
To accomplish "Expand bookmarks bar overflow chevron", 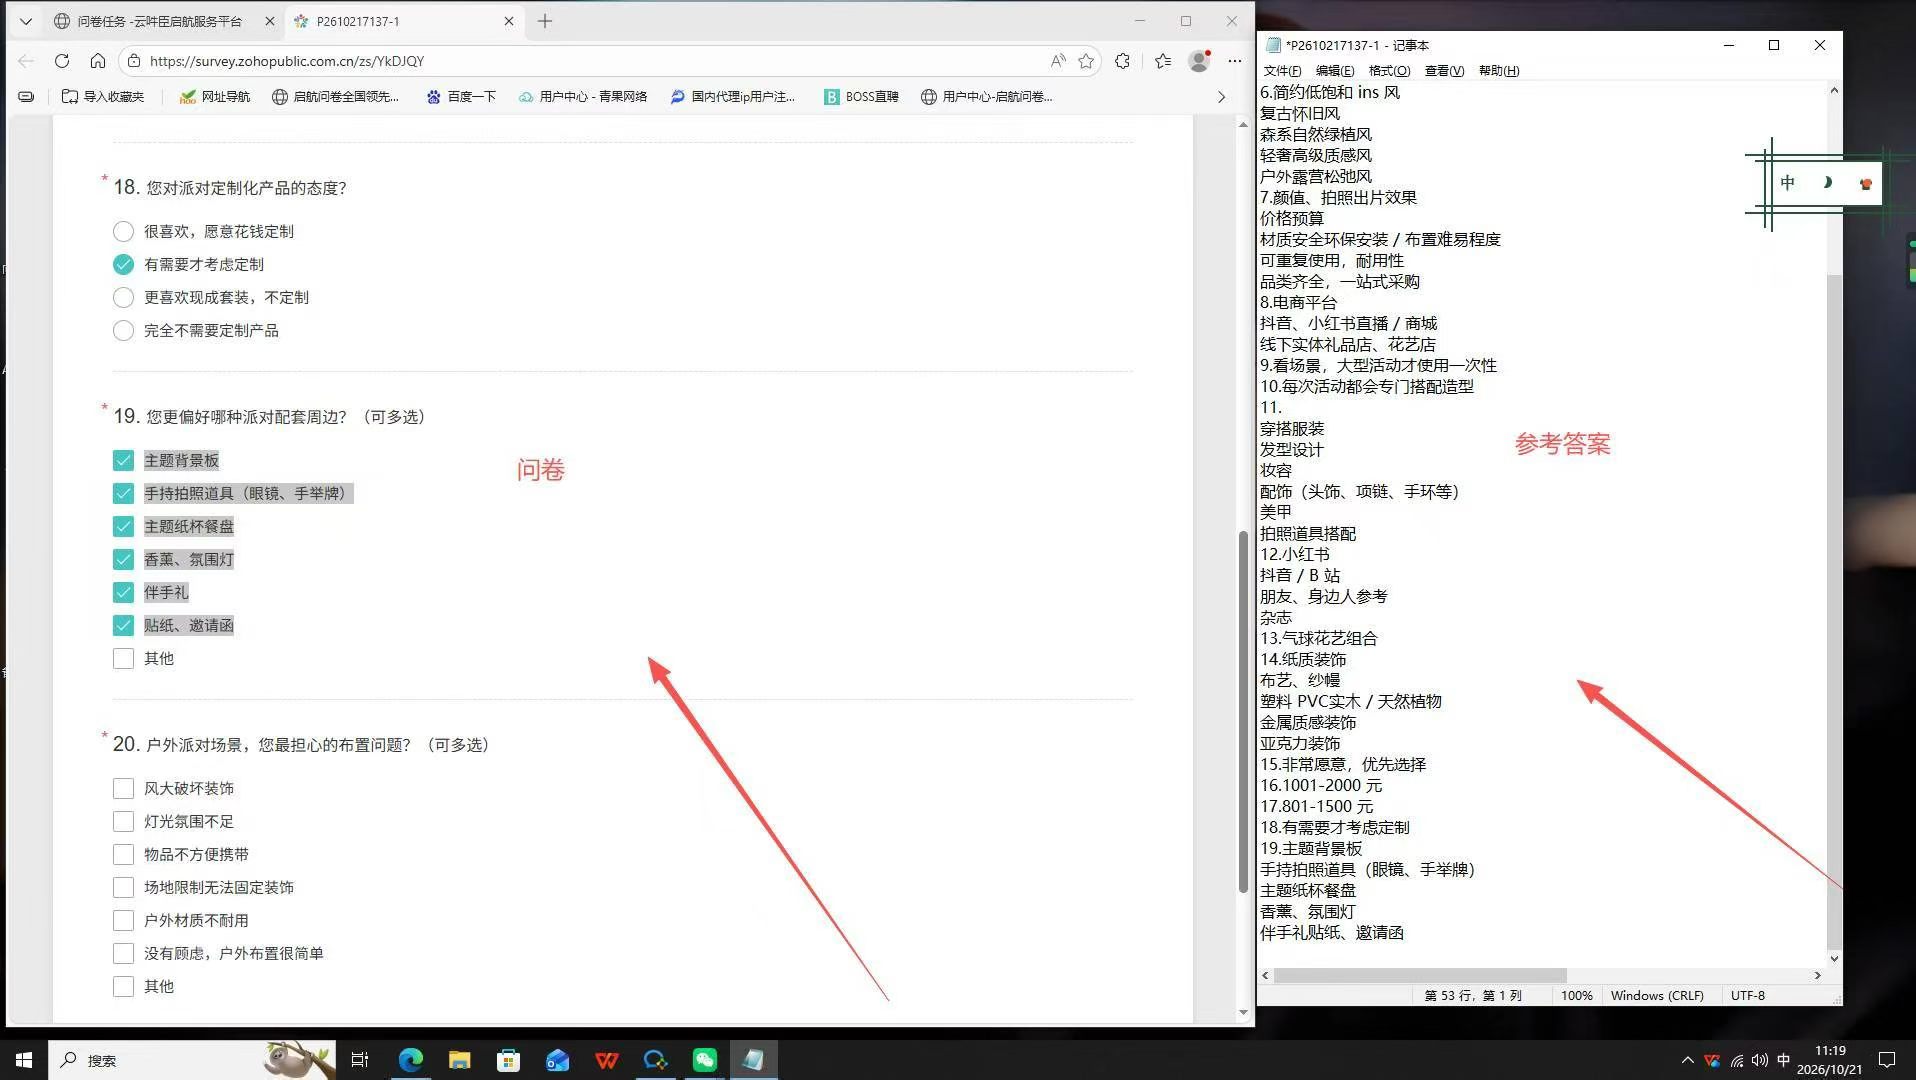I will click(x=1221, y=97).
